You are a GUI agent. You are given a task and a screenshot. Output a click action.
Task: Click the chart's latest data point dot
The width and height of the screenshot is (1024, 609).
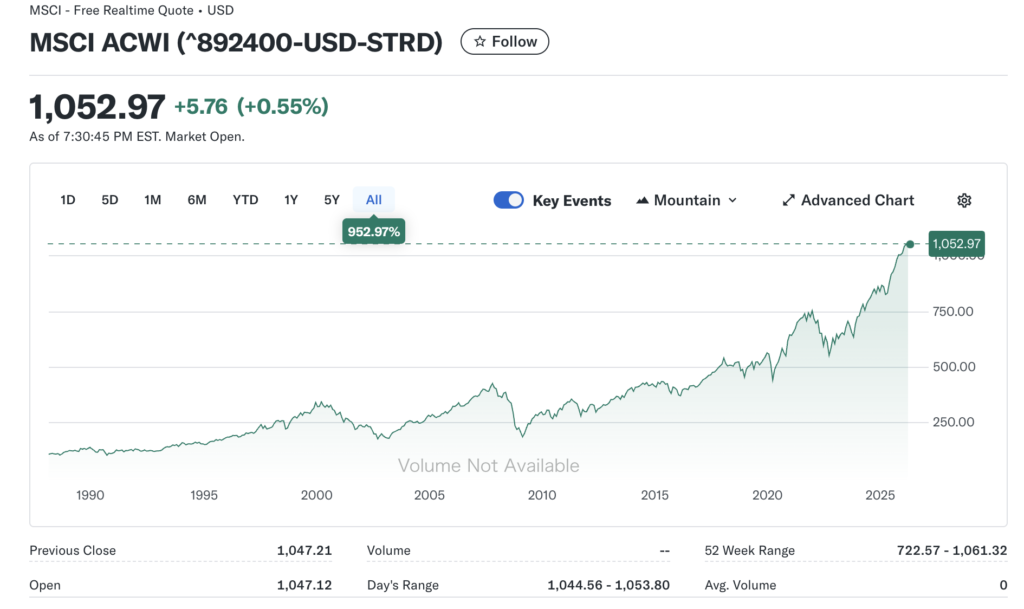click(x=909, y=244)
